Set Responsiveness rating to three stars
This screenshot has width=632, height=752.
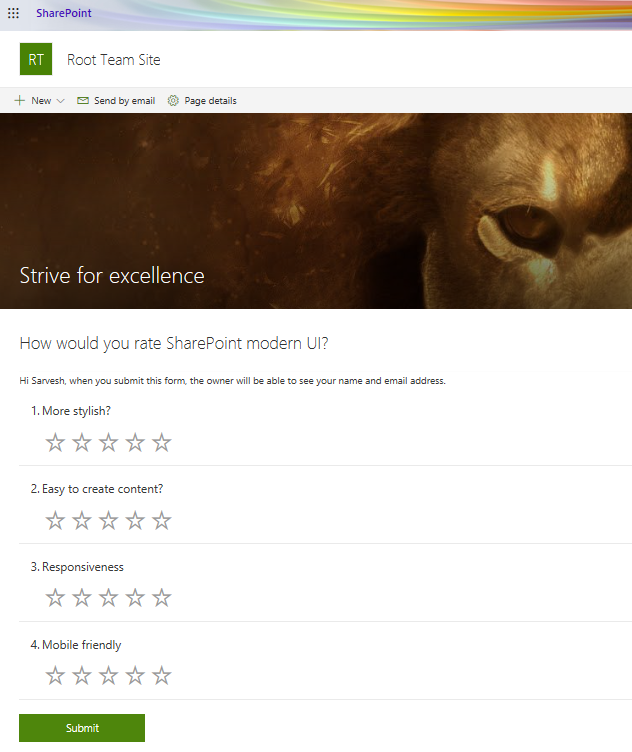click(108, 598)
